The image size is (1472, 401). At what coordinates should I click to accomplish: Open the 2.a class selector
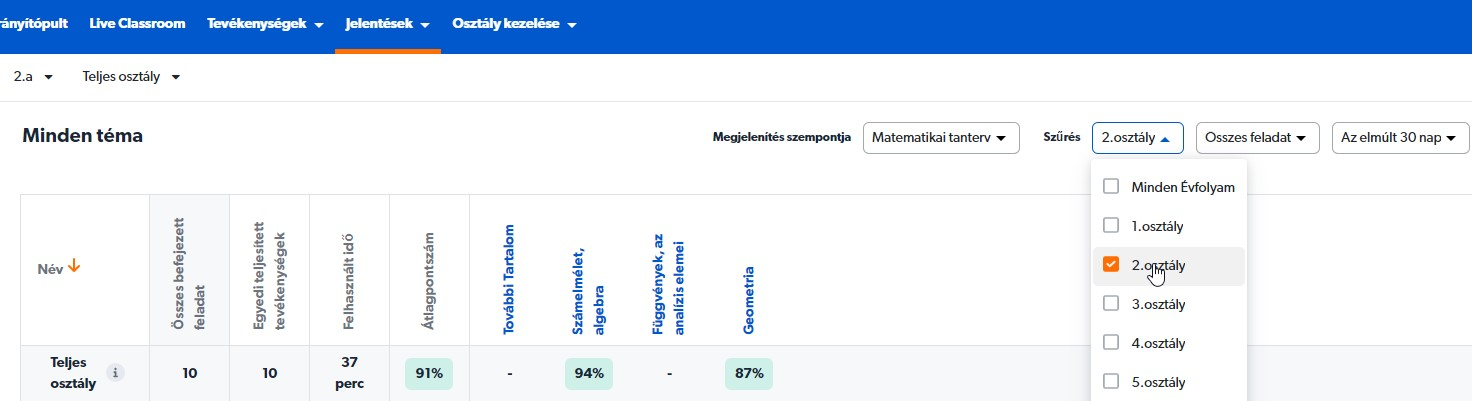click(x=33, y=77)
